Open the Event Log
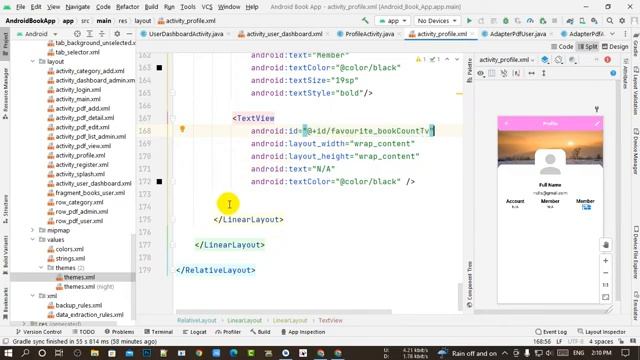640x360 pixels. click(x=551, y=332)
